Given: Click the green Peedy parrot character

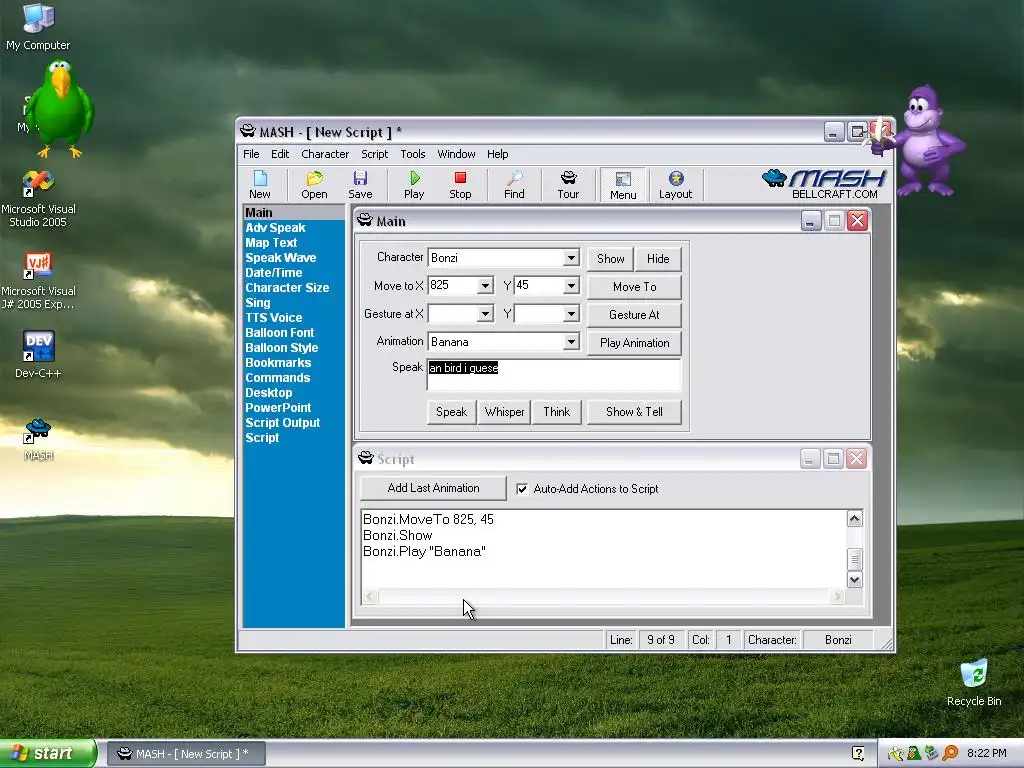Looking at the screenshot, I should coord(60,108).
